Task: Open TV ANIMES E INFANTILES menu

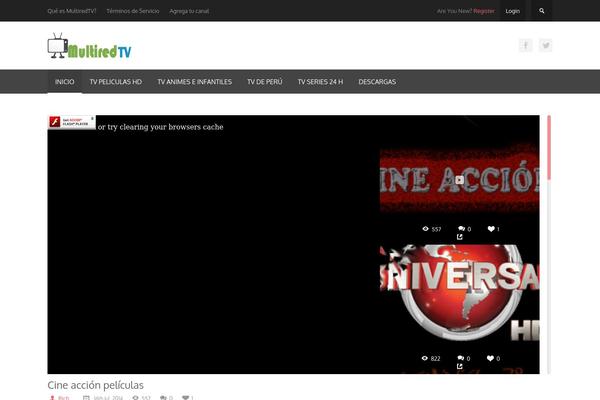Action: click(x=194, y=82)
